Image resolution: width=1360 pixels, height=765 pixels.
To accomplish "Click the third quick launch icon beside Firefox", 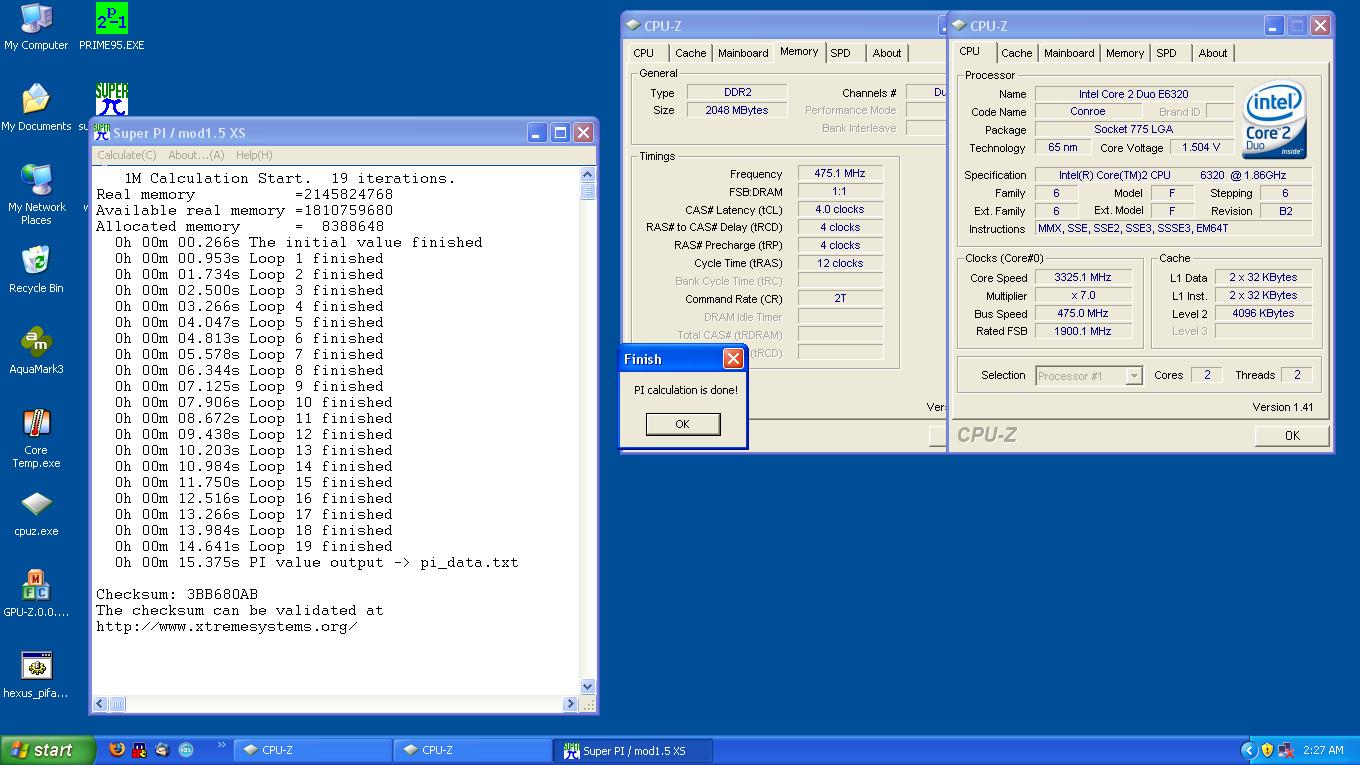I will 162,749.
